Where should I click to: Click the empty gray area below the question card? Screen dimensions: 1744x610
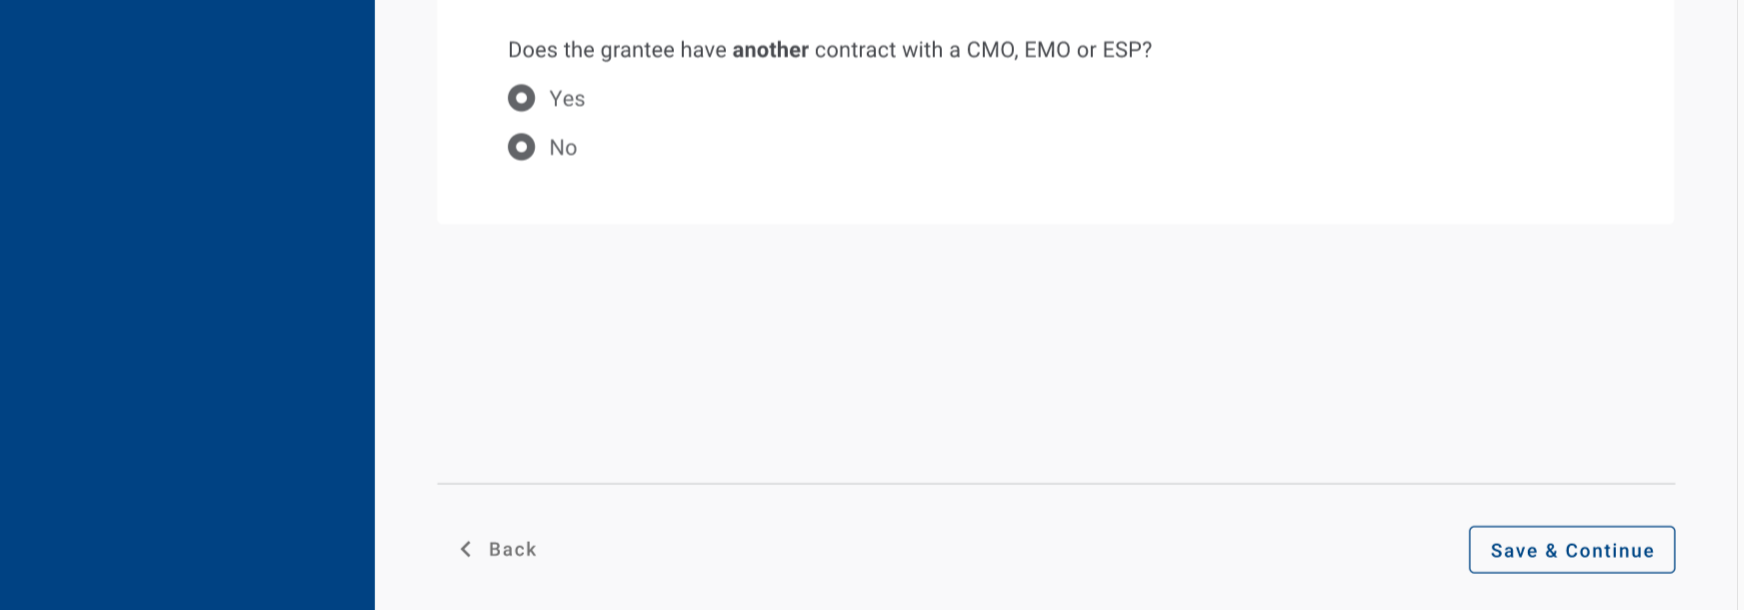click(x=1055, y=350)
